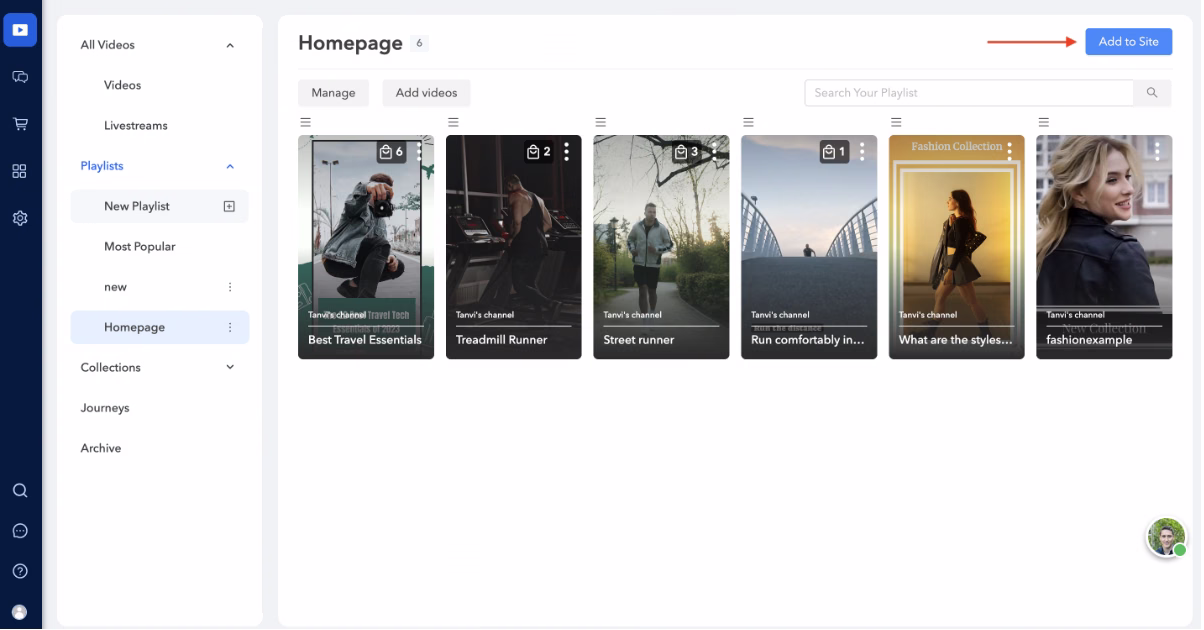Viewport: 1204px width, 630px height.
Task: Click the Add videos button
Action: (426, 93)
